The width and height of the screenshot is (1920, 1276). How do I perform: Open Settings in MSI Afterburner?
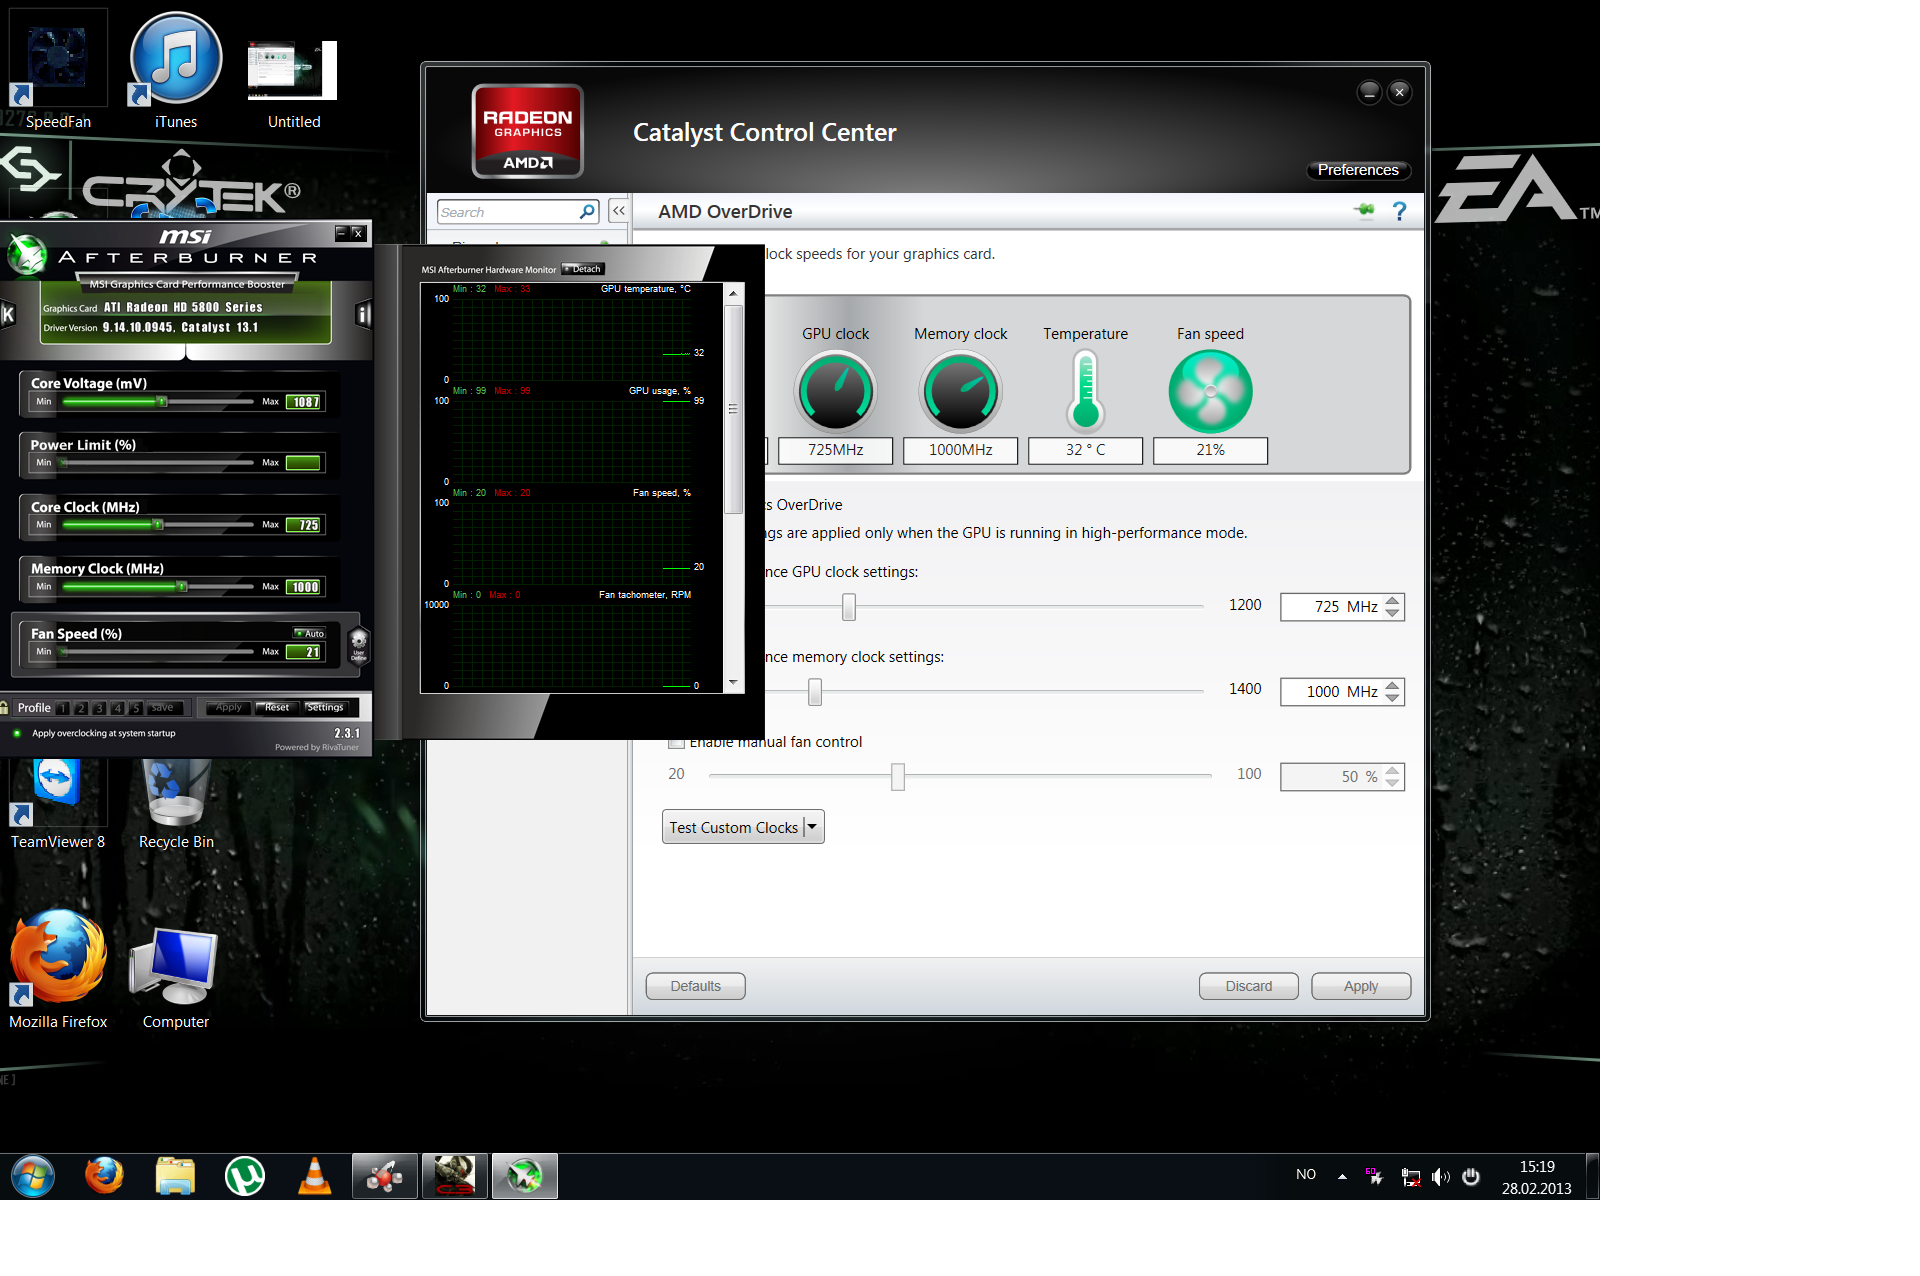coord(325,708)
